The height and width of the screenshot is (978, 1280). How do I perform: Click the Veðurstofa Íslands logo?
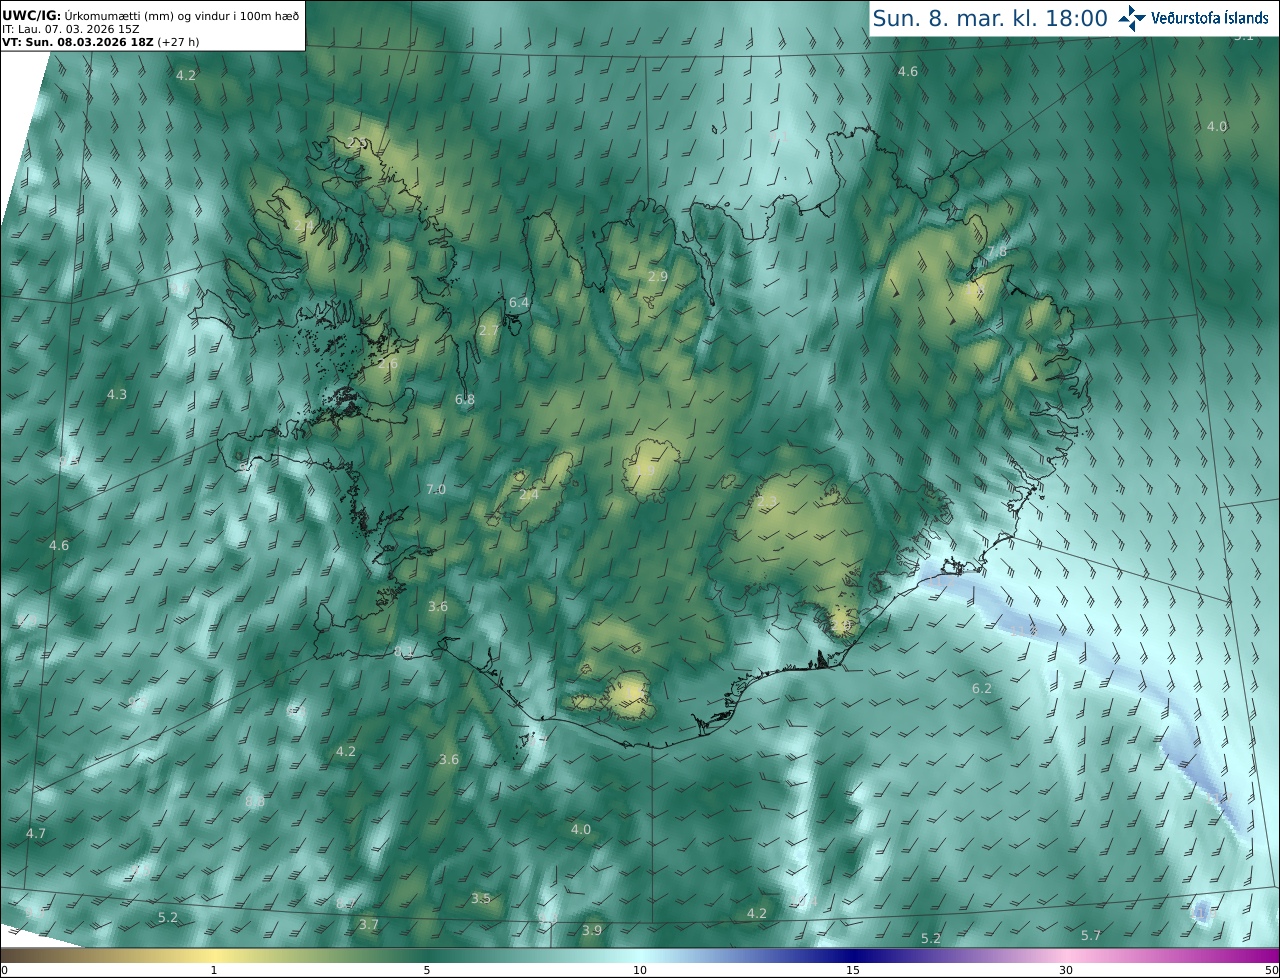(x=1195, y=18)
